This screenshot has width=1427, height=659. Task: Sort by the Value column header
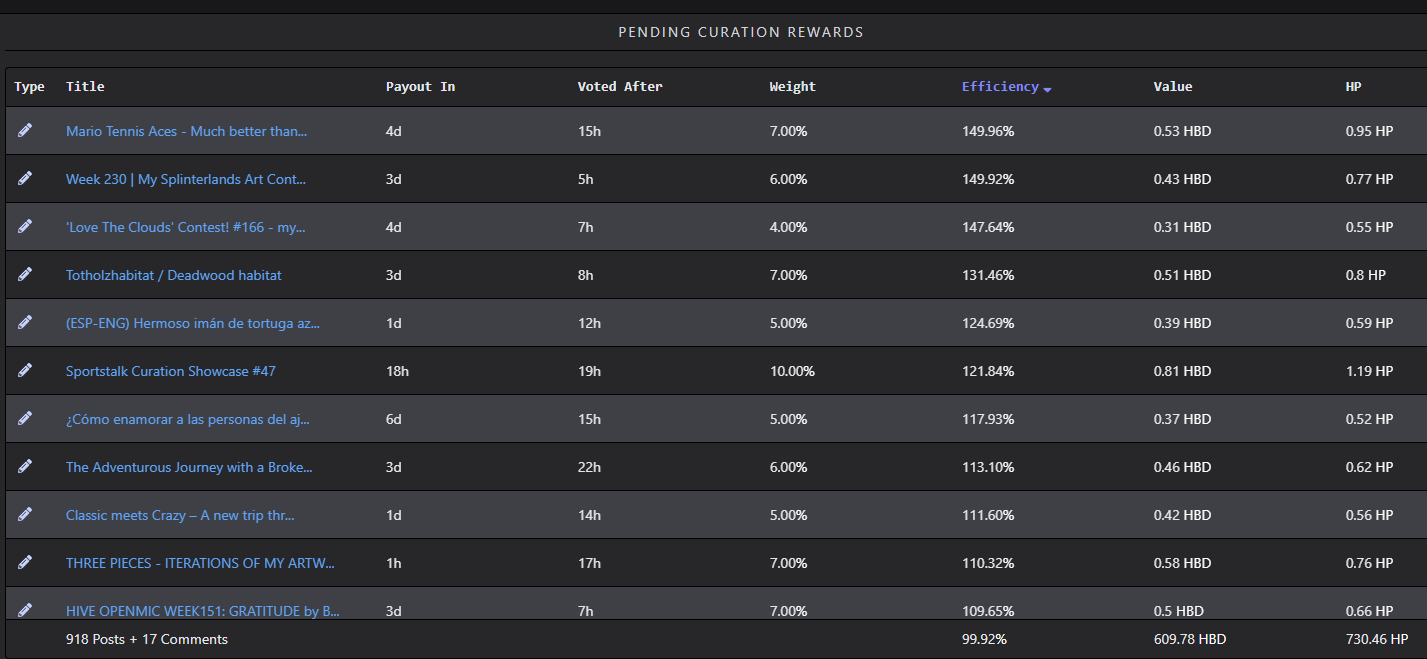[x=1173, y=87]
